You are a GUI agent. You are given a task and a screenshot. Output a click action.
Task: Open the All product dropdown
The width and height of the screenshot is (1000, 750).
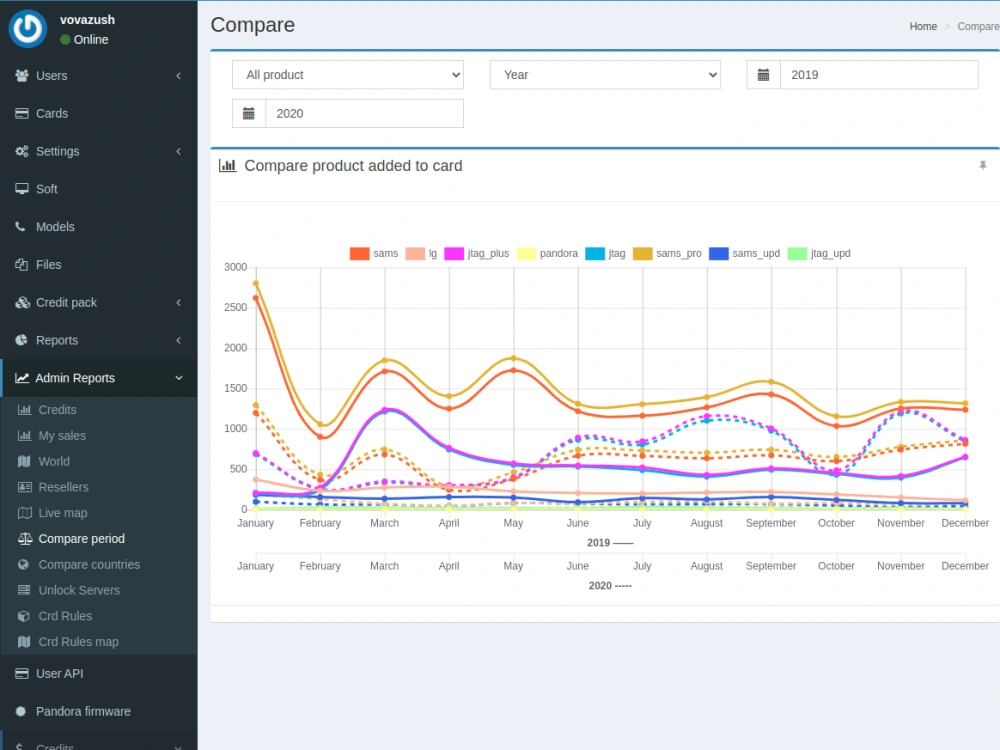coord(348,75)
